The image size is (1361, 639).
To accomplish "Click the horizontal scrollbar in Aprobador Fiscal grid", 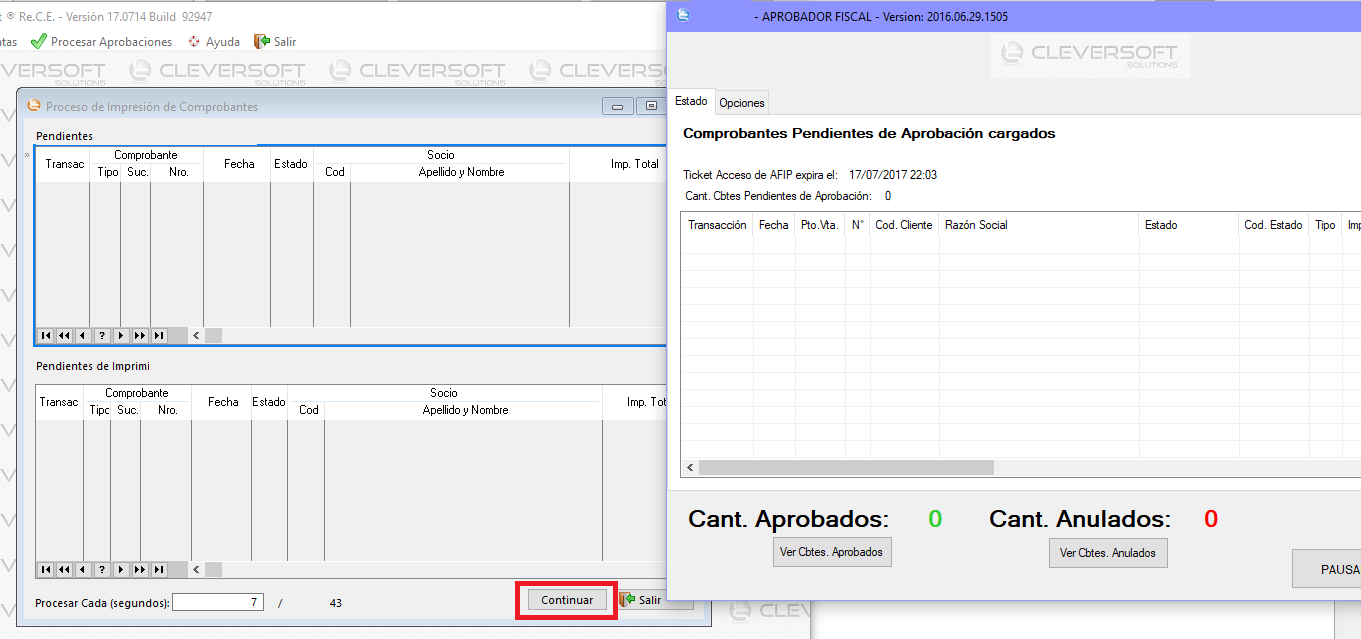I will (846, 468).
